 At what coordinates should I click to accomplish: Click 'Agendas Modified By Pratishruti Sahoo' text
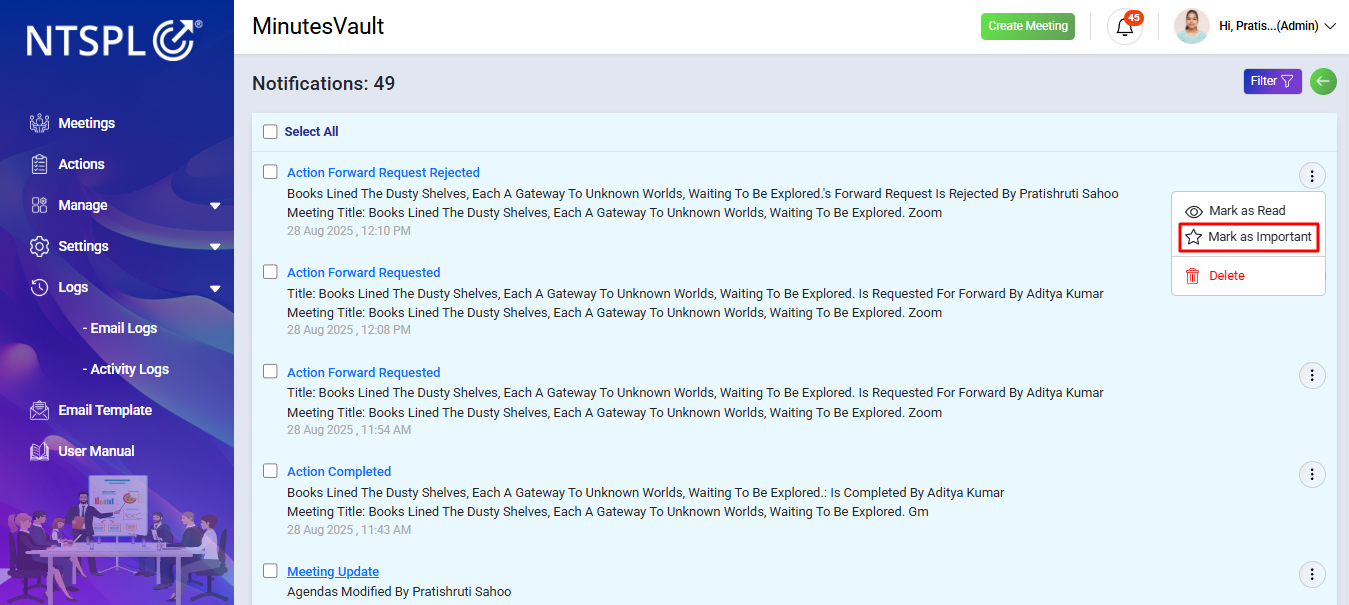[x=399, y=591]
